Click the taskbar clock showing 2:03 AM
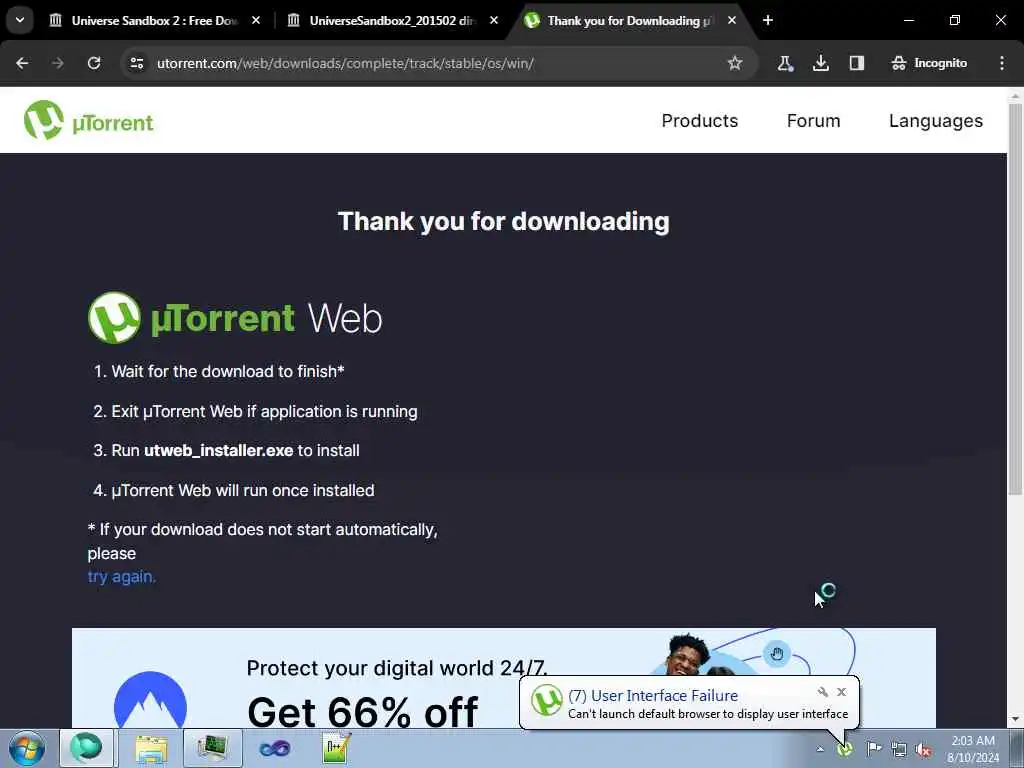The image size is (1024, 768). coord(973,748)
